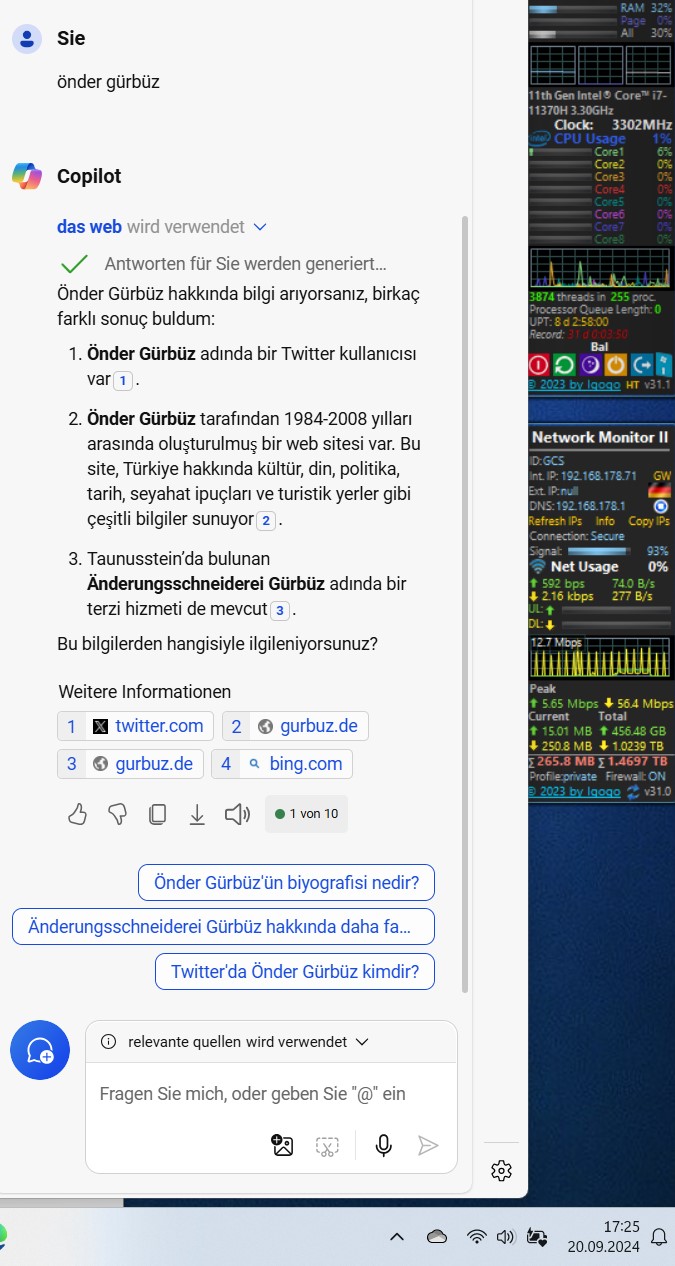The height and width of the screenshot is (1266, 675).
Task: Click the '1 von 10' counter
Action: click(306, 814)
